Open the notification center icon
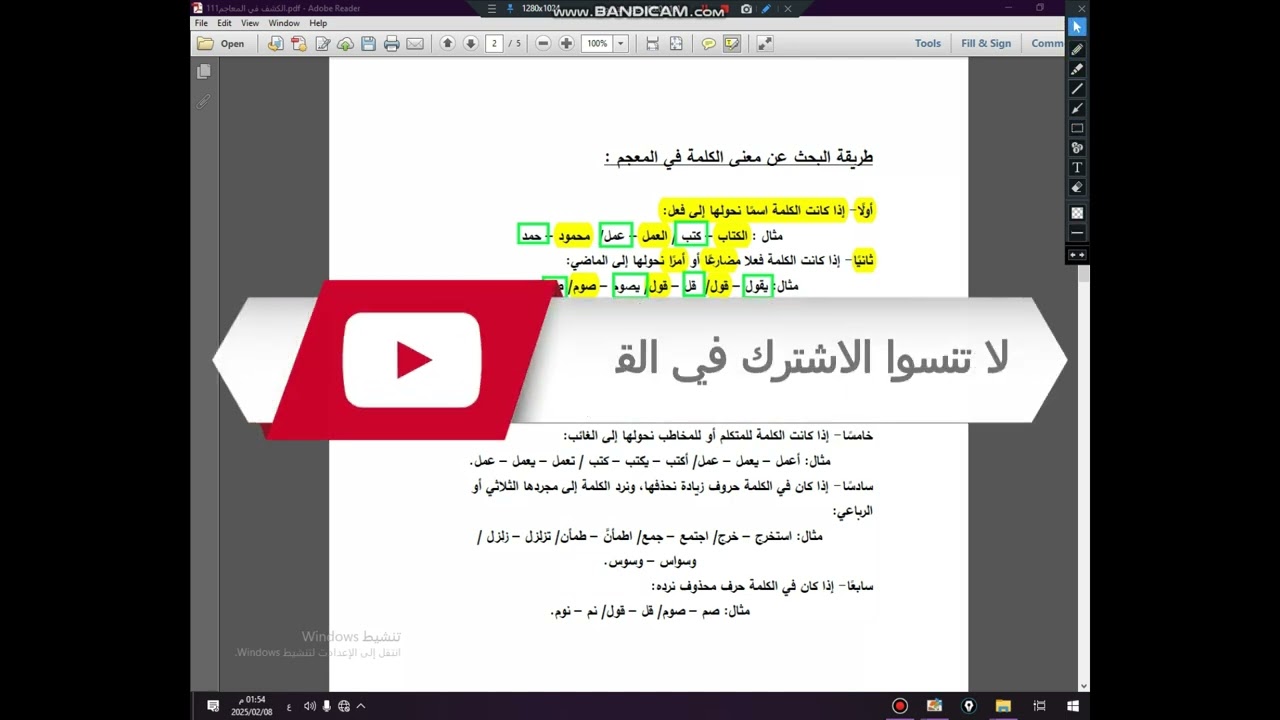 pyautogui.click(x=213, y=706)
